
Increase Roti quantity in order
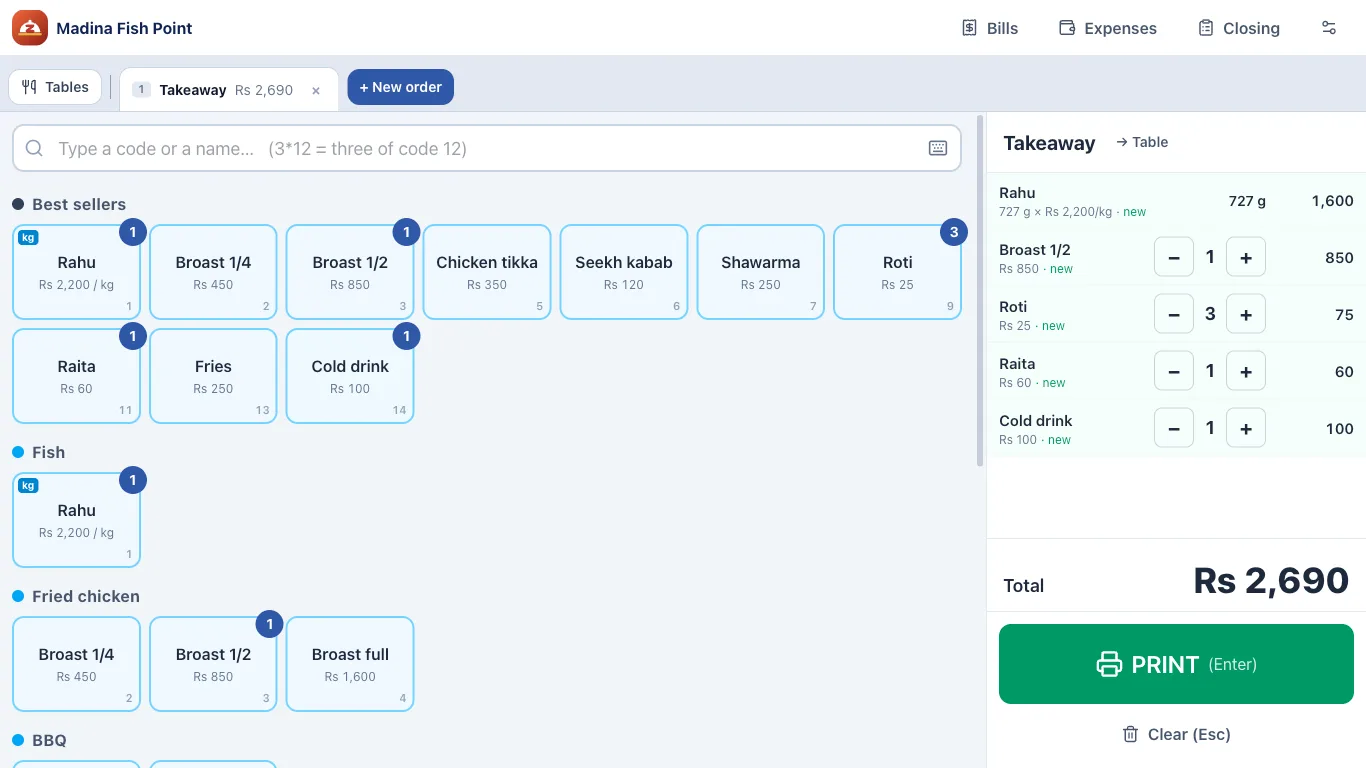[x=1246, y=314]
